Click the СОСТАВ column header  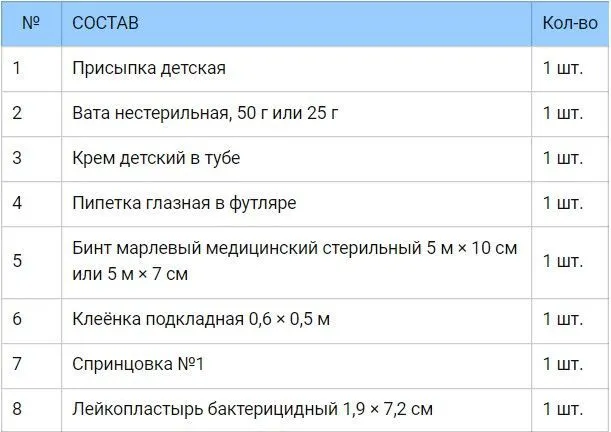(106, 23)
